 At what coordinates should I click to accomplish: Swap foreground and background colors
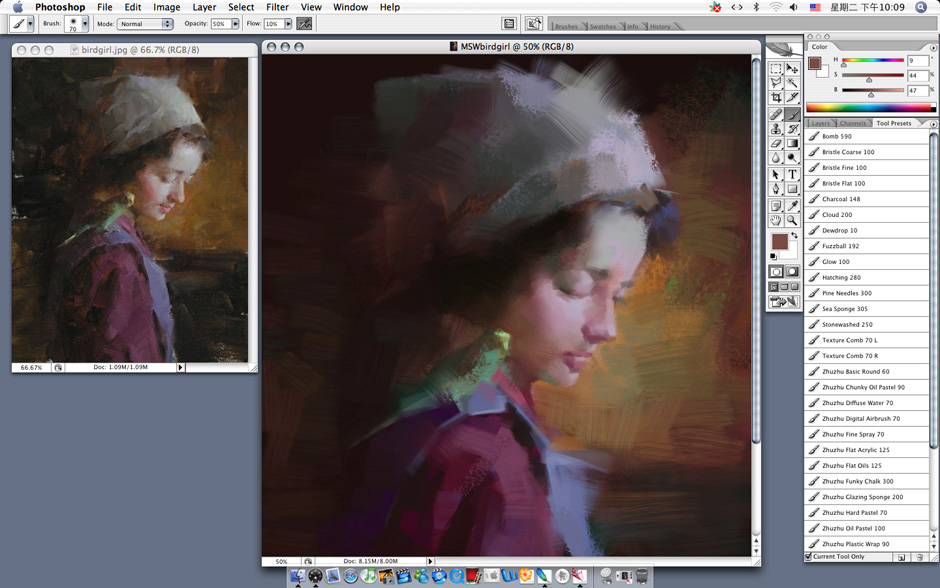(x=794, y=235)
